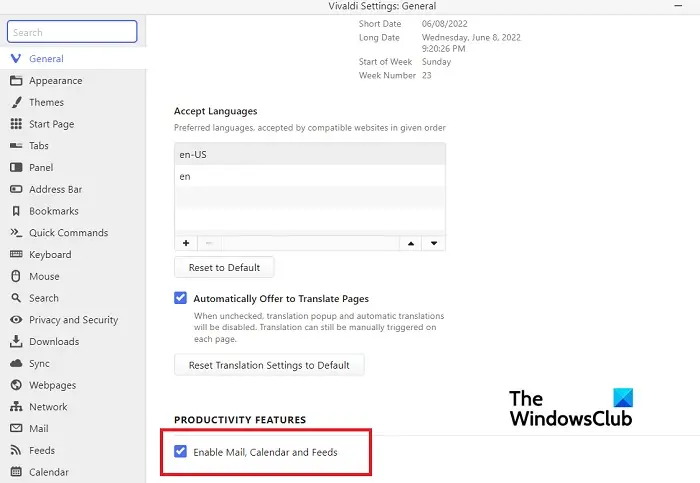Click the PRODUCTIVITY FEATURES heading
Screen dimensions: 700x483
pos(240,420)
